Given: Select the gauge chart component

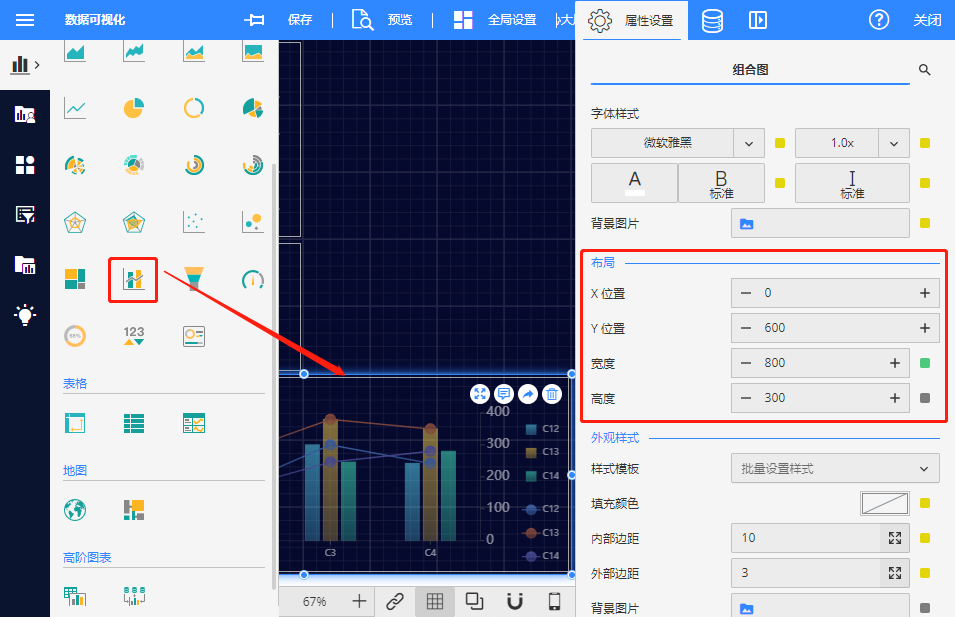Looking at the screenshot, I should (x=252, y=279).
